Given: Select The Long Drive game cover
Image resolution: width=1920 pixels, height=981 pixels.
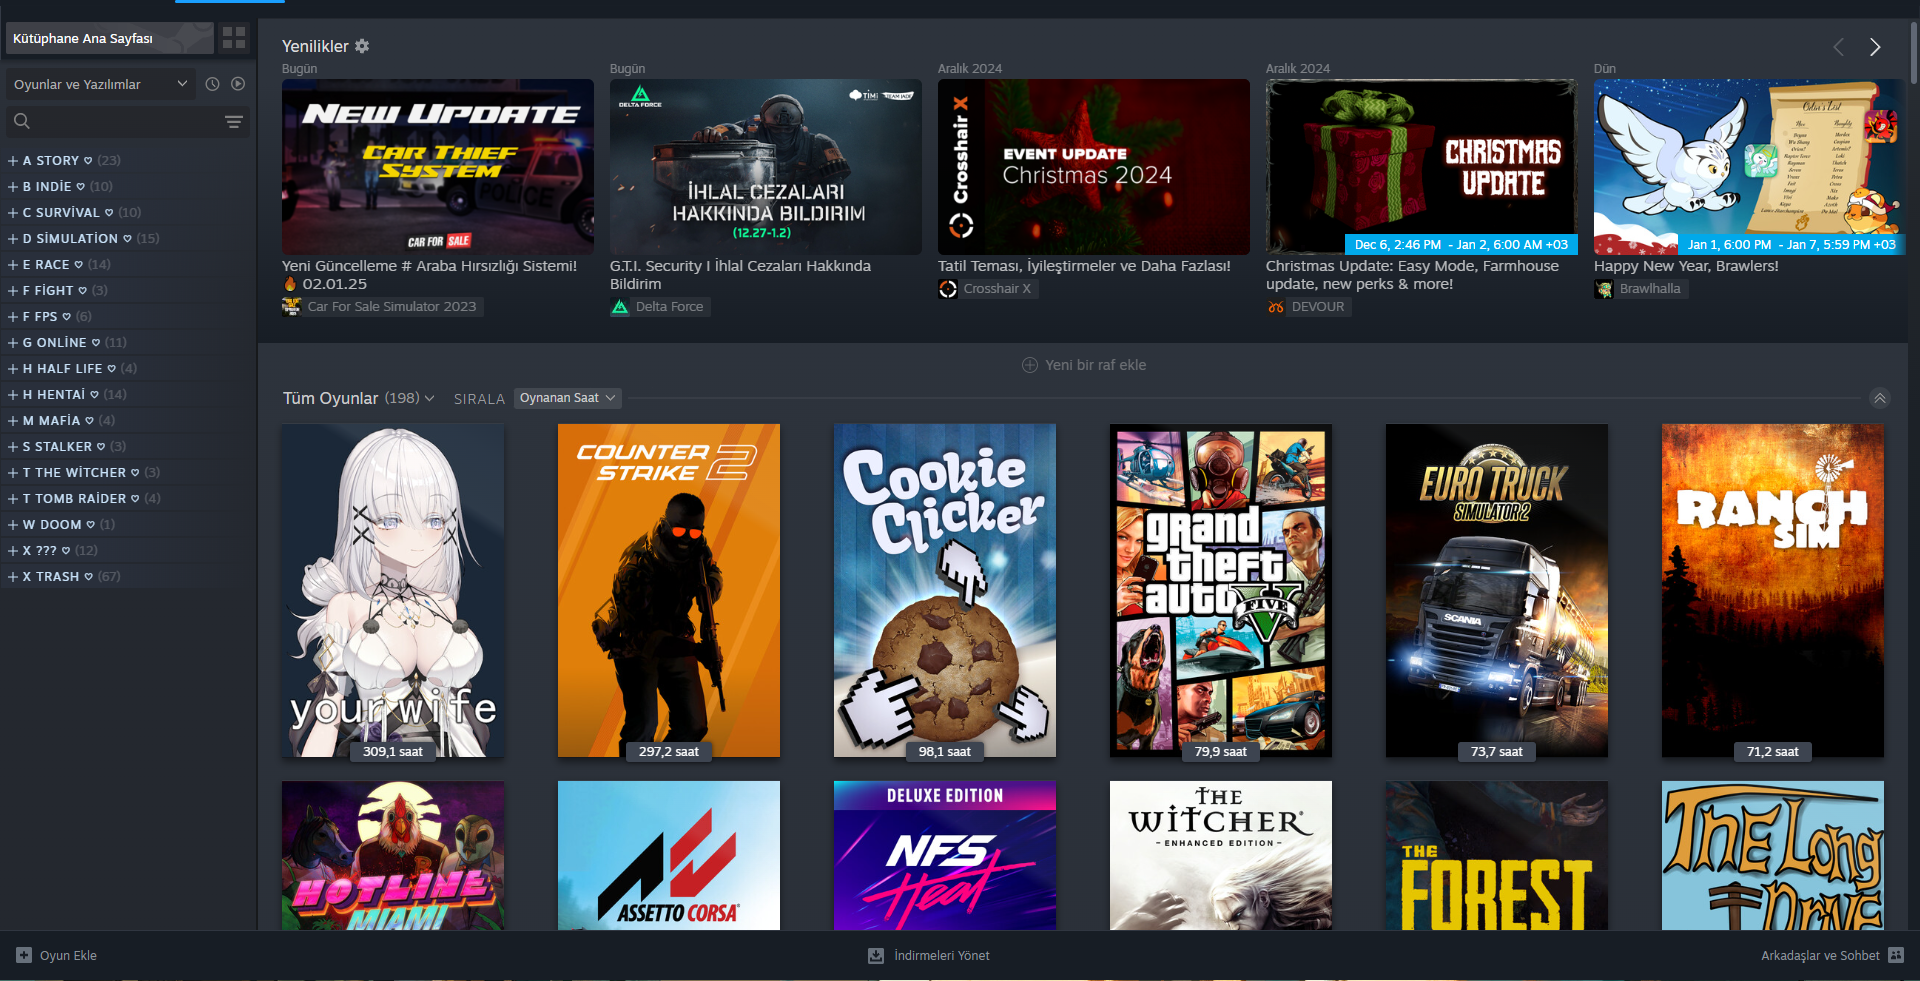Looking at the screenshot, I should 1773,855.
